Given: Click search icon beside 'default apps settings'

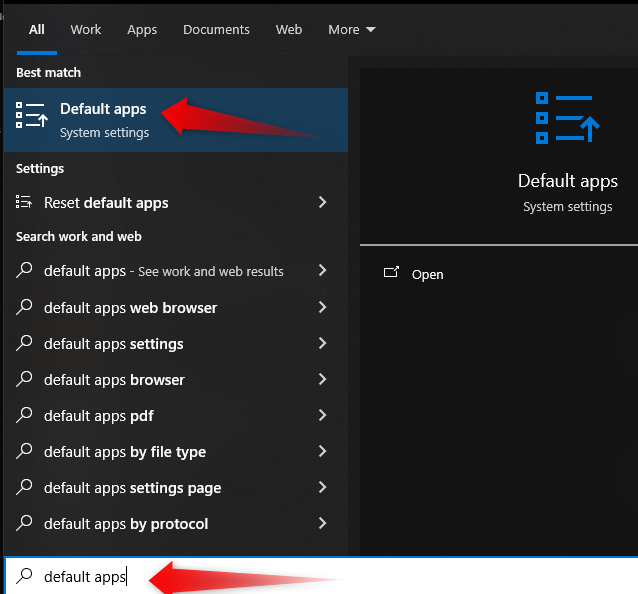Looking at the screenshot, I should (24, 343).
